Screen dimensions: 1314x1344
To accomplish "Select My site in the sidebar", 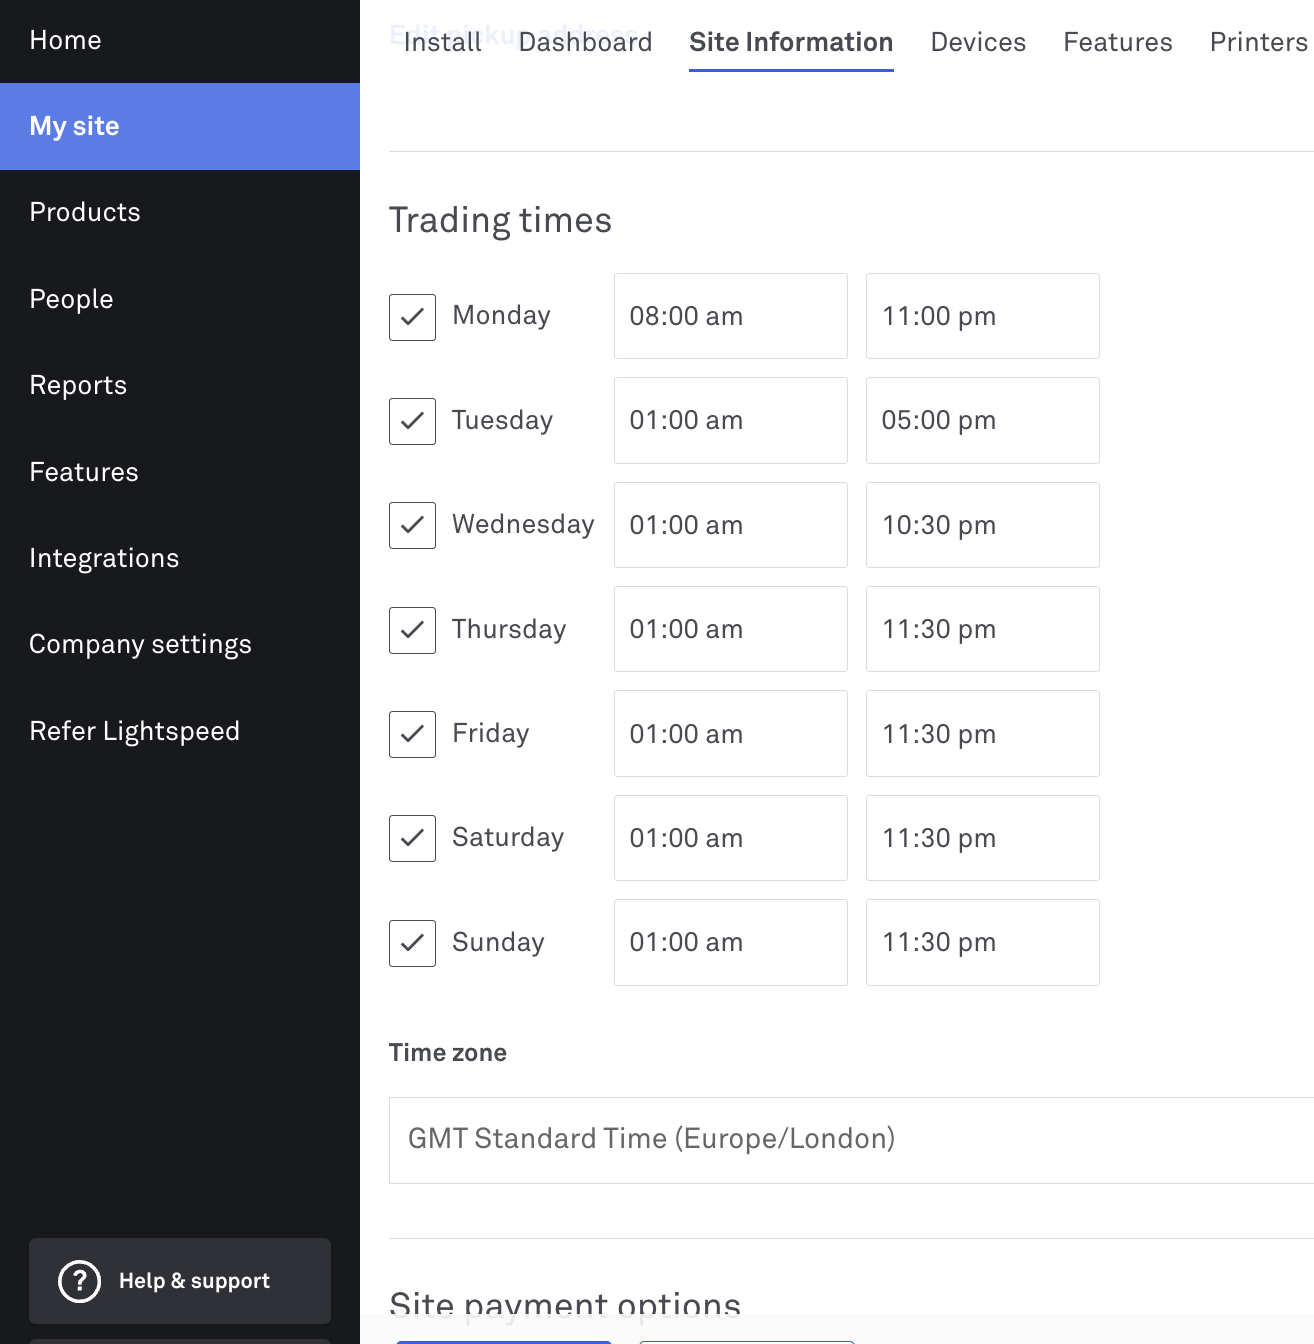I will click(x=180, y=126).
